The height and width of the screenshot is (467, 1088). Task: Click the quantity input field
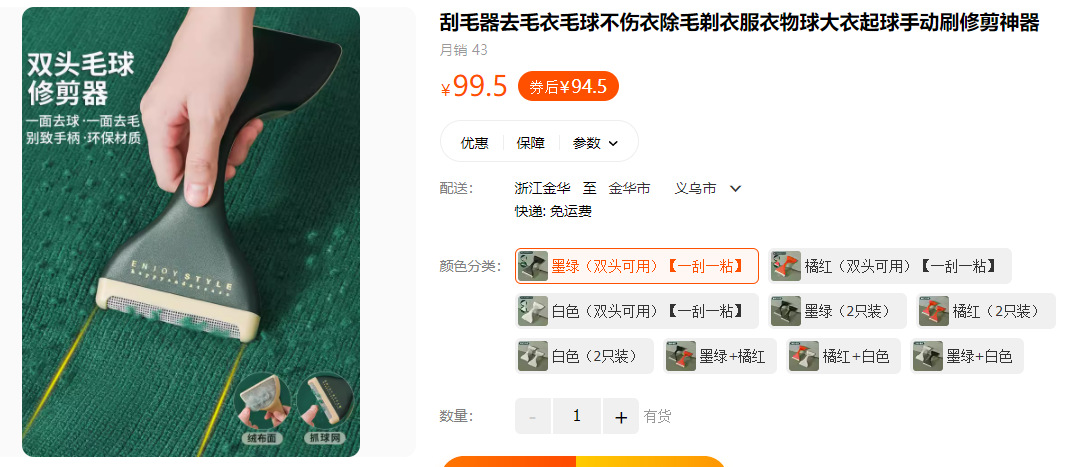pyautogui.click(x=577, y=416)
